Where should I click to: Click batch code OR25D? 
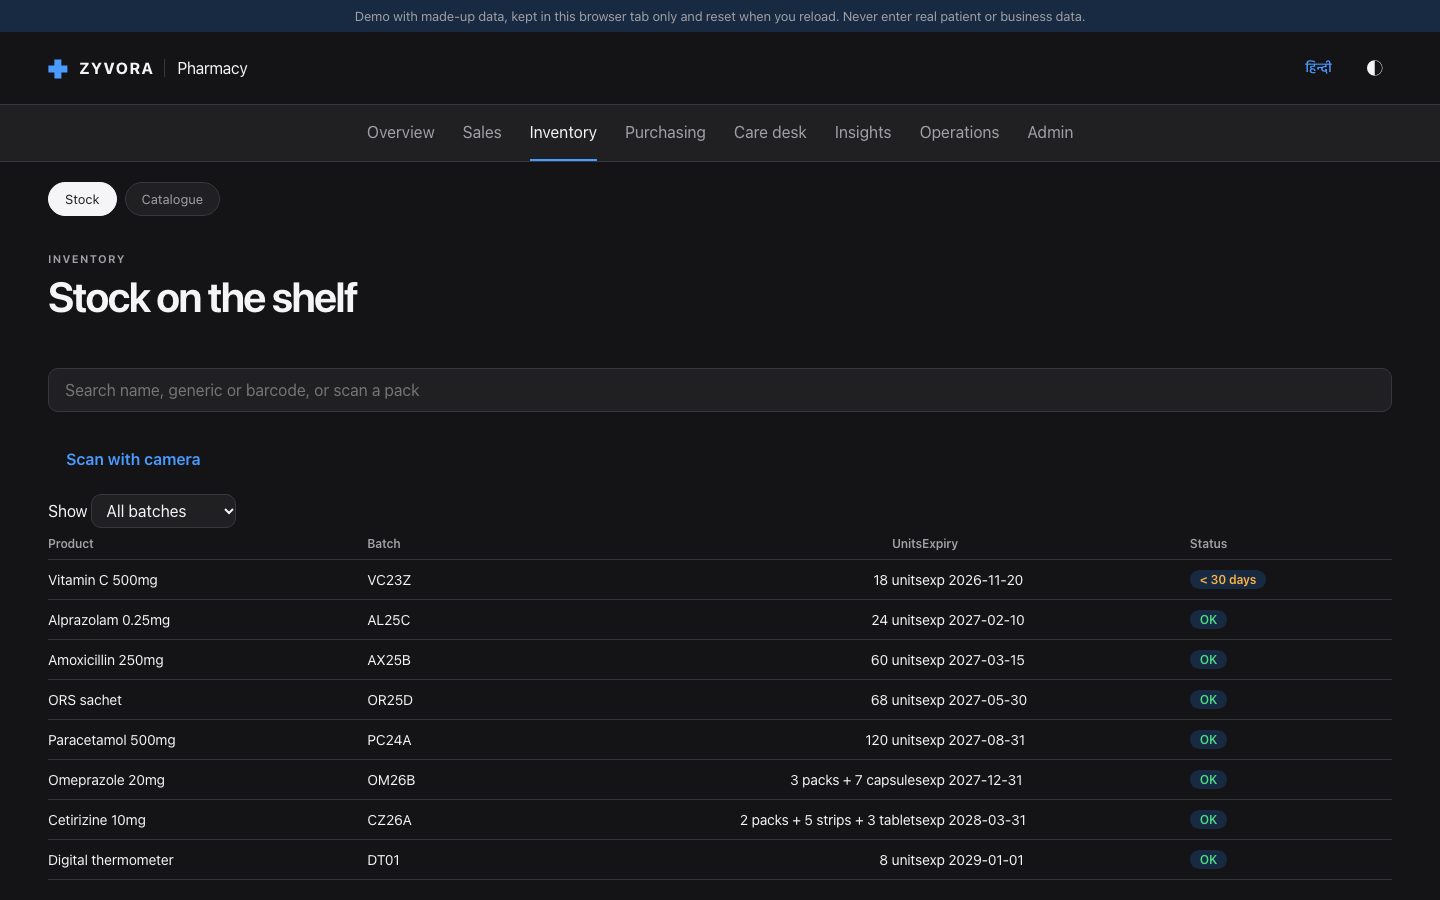[x=390, y=700]
